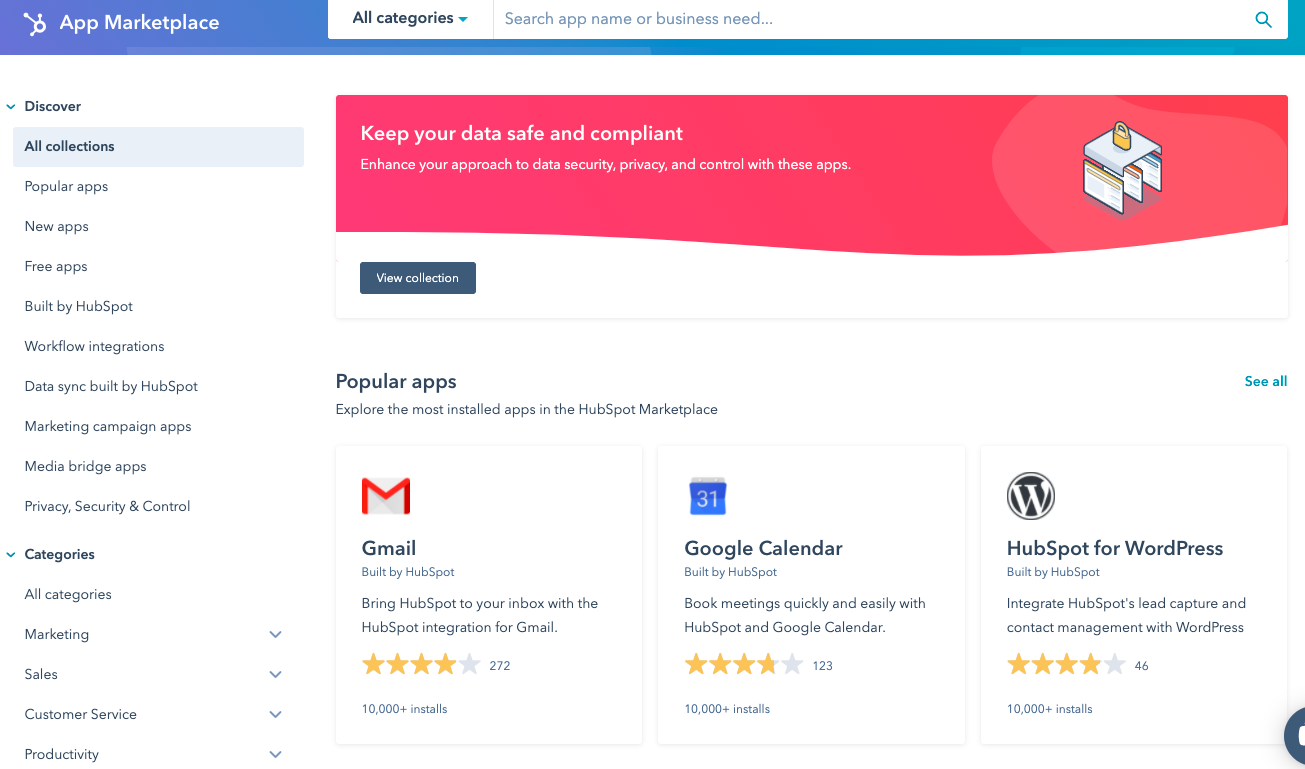The width and height of the screenshot is (1305, 769).
Task: Open the chat widget bubble
Action: [x=1296, y=736]
